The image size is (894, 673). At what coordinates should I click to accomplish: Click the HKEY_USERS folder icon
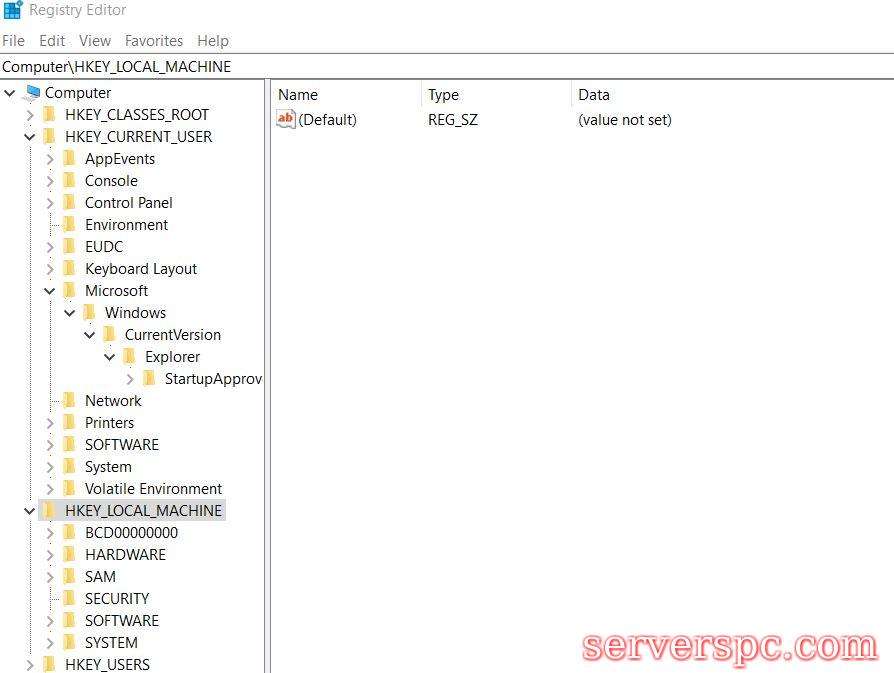tap(49, 665)
